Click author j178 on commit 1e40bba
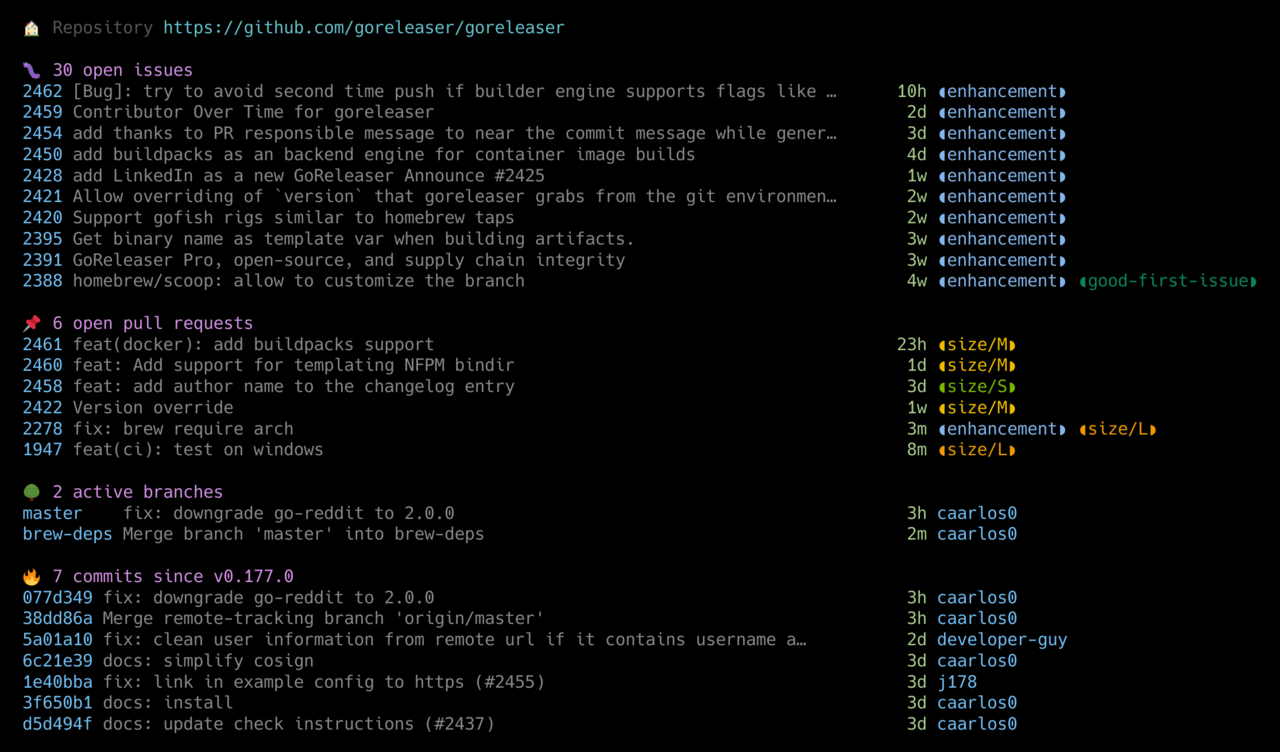The image size is (1280, 752). tap(957, 682)
